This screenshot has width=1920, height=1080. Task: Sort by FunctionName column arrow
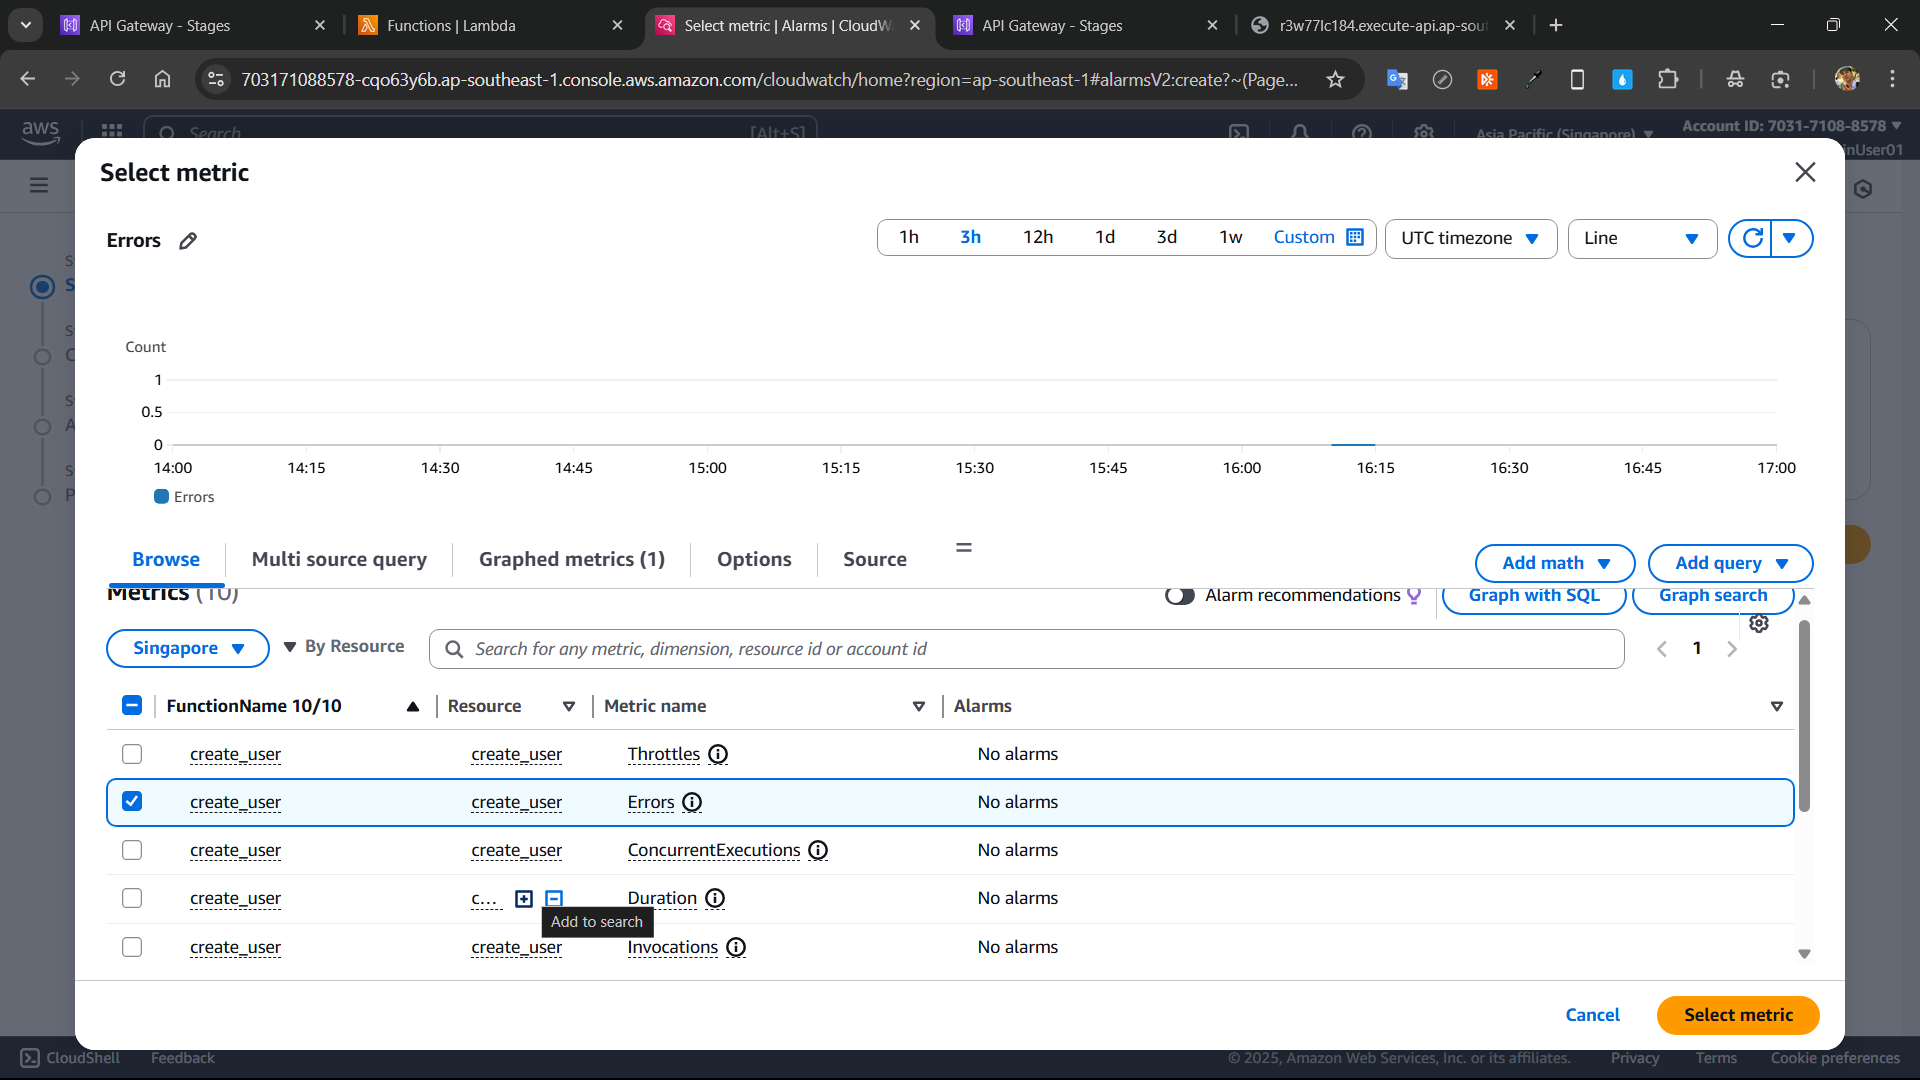(413, 707)
